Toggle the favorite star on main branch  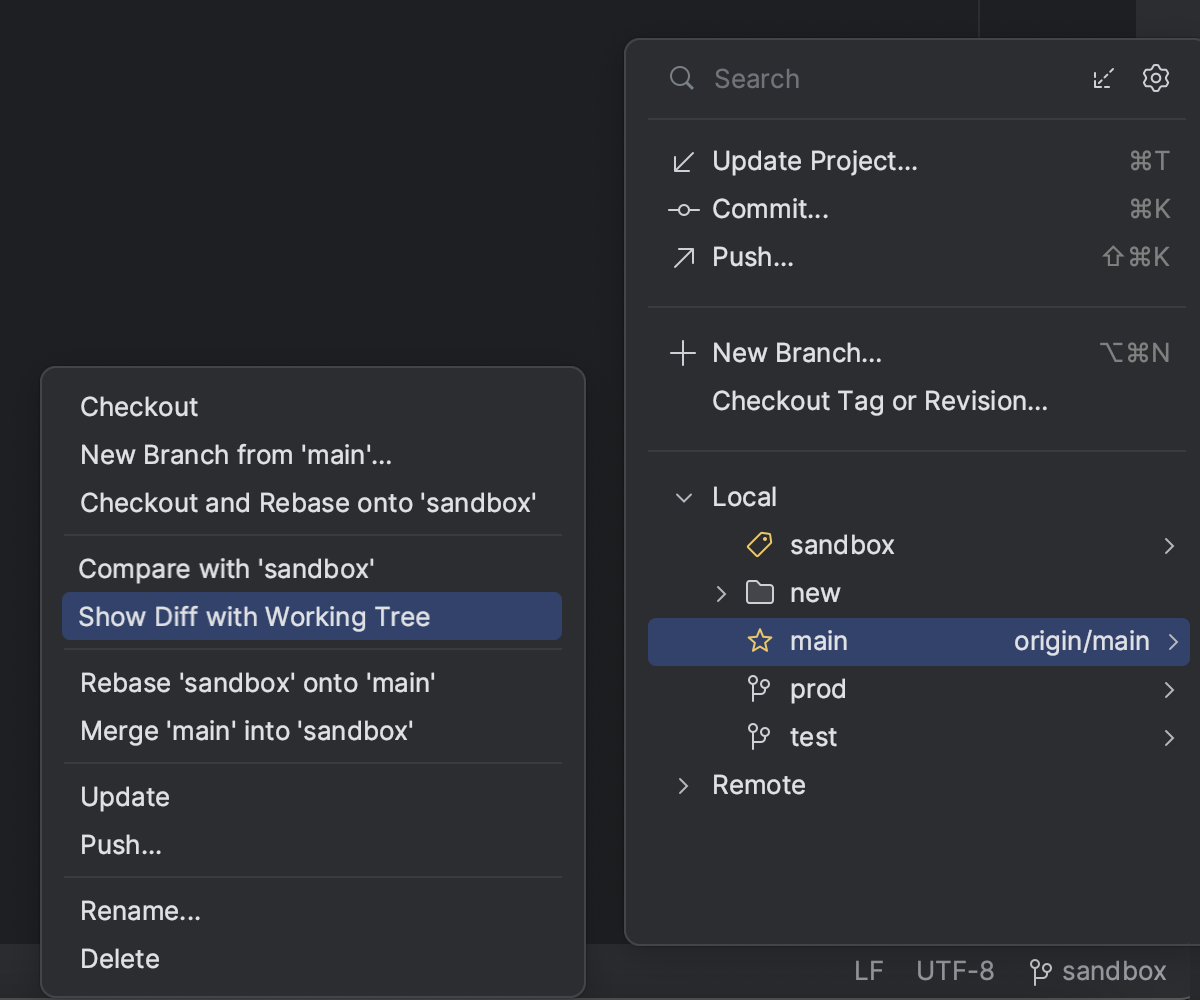pyautogui.click(x=759, y=641)
